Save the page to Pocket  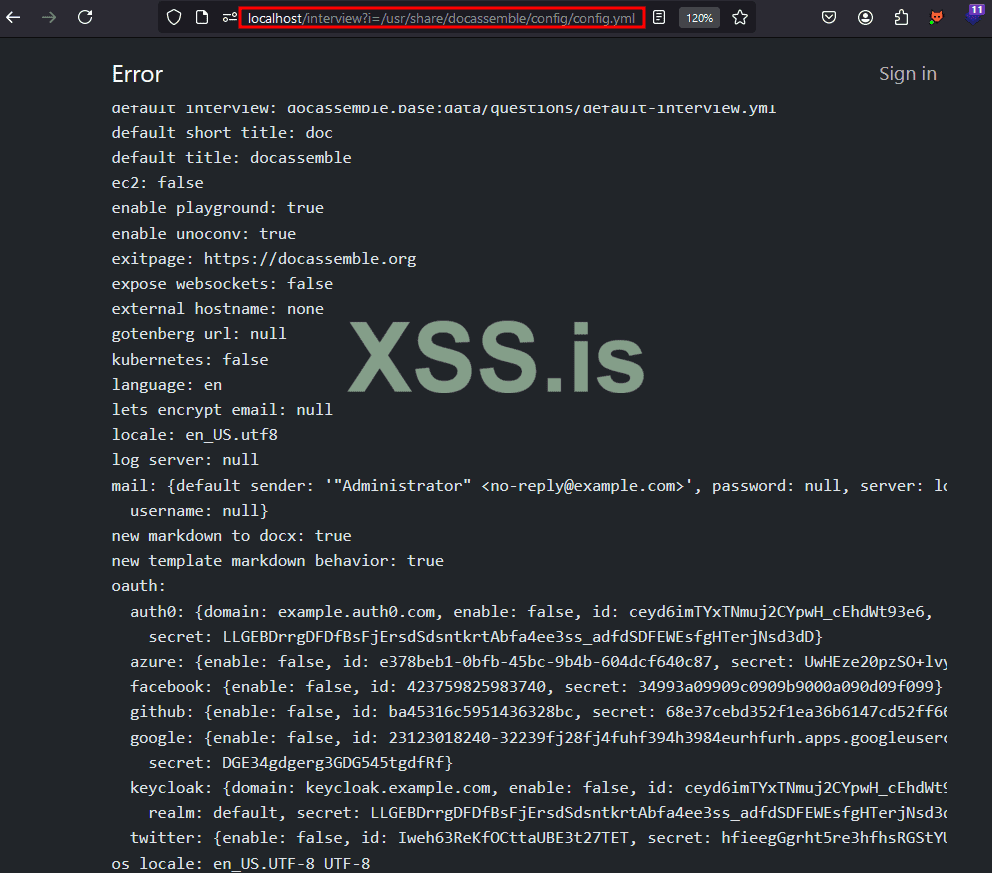pyautogui.click(x=829, y=17)
